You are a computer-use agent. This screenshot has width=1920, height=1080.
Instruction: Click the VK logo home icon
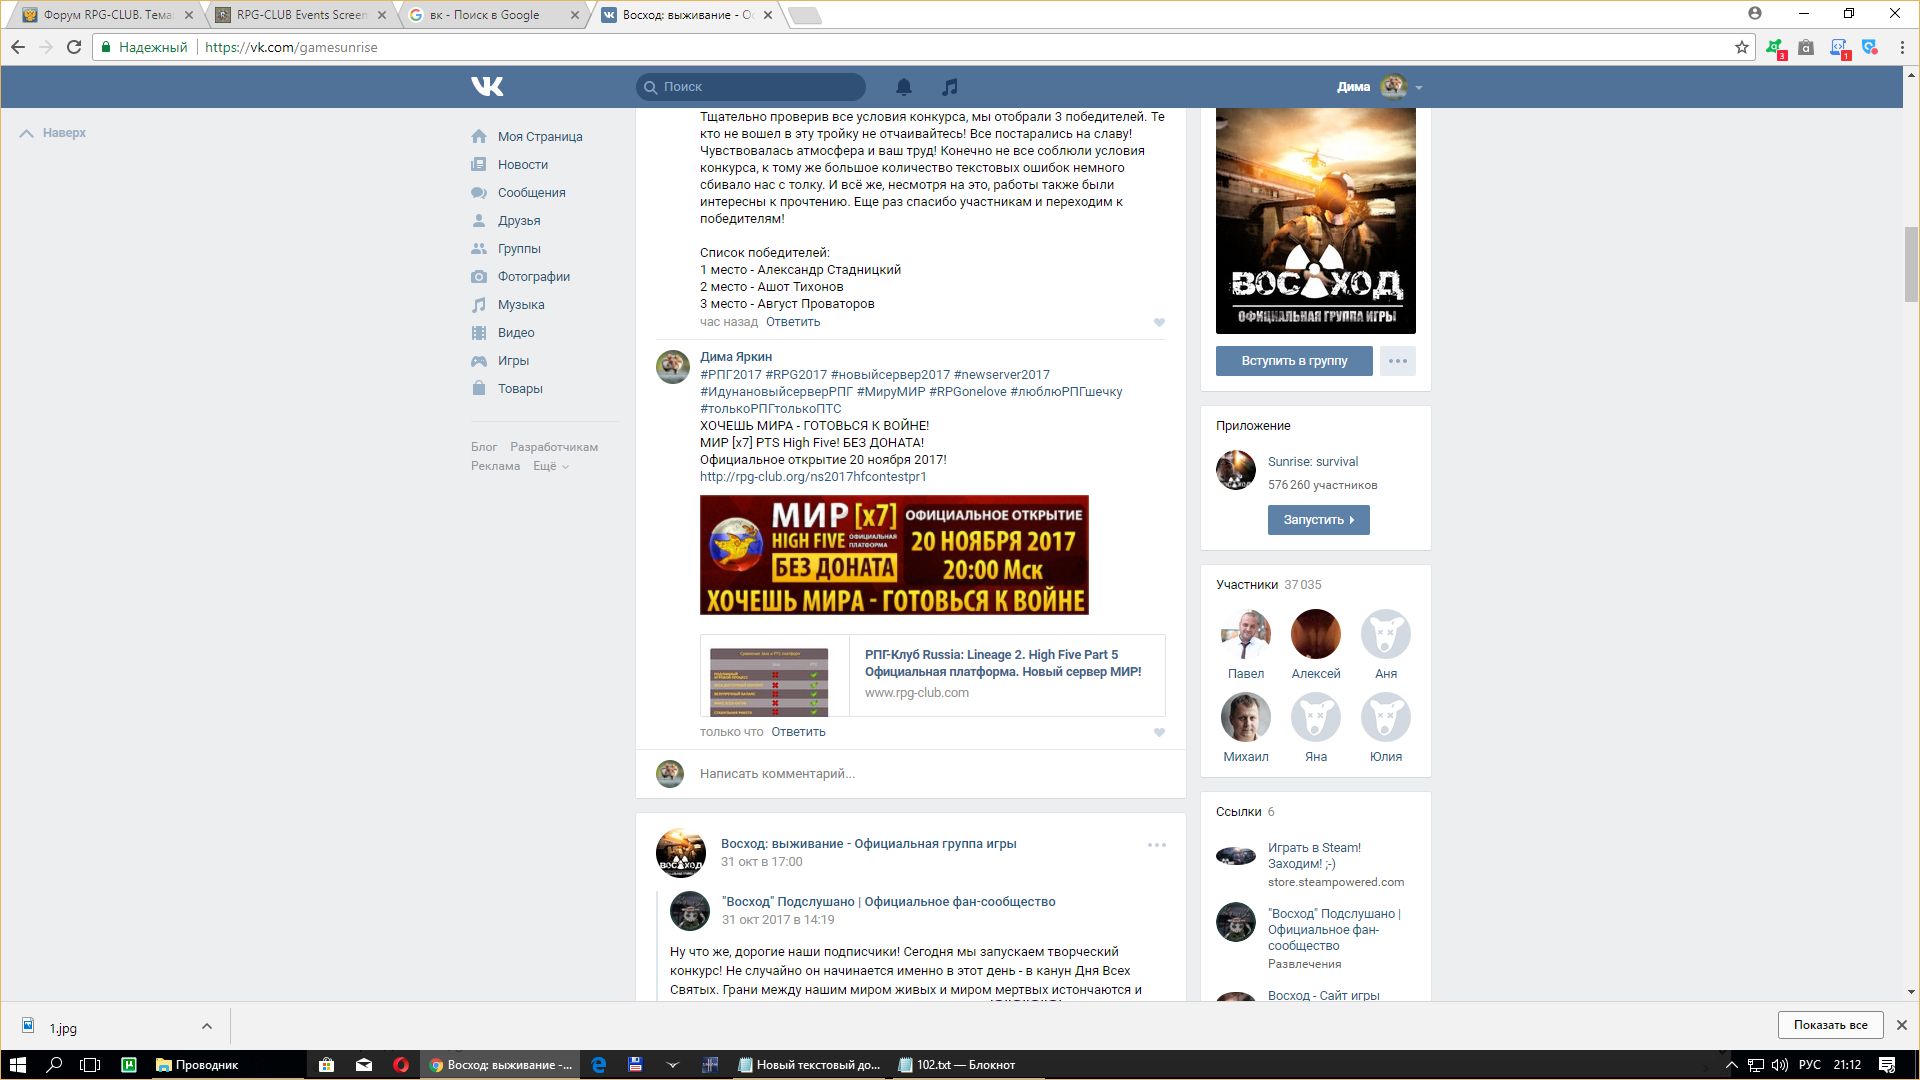pyautogui.click(x=487, y=87)
